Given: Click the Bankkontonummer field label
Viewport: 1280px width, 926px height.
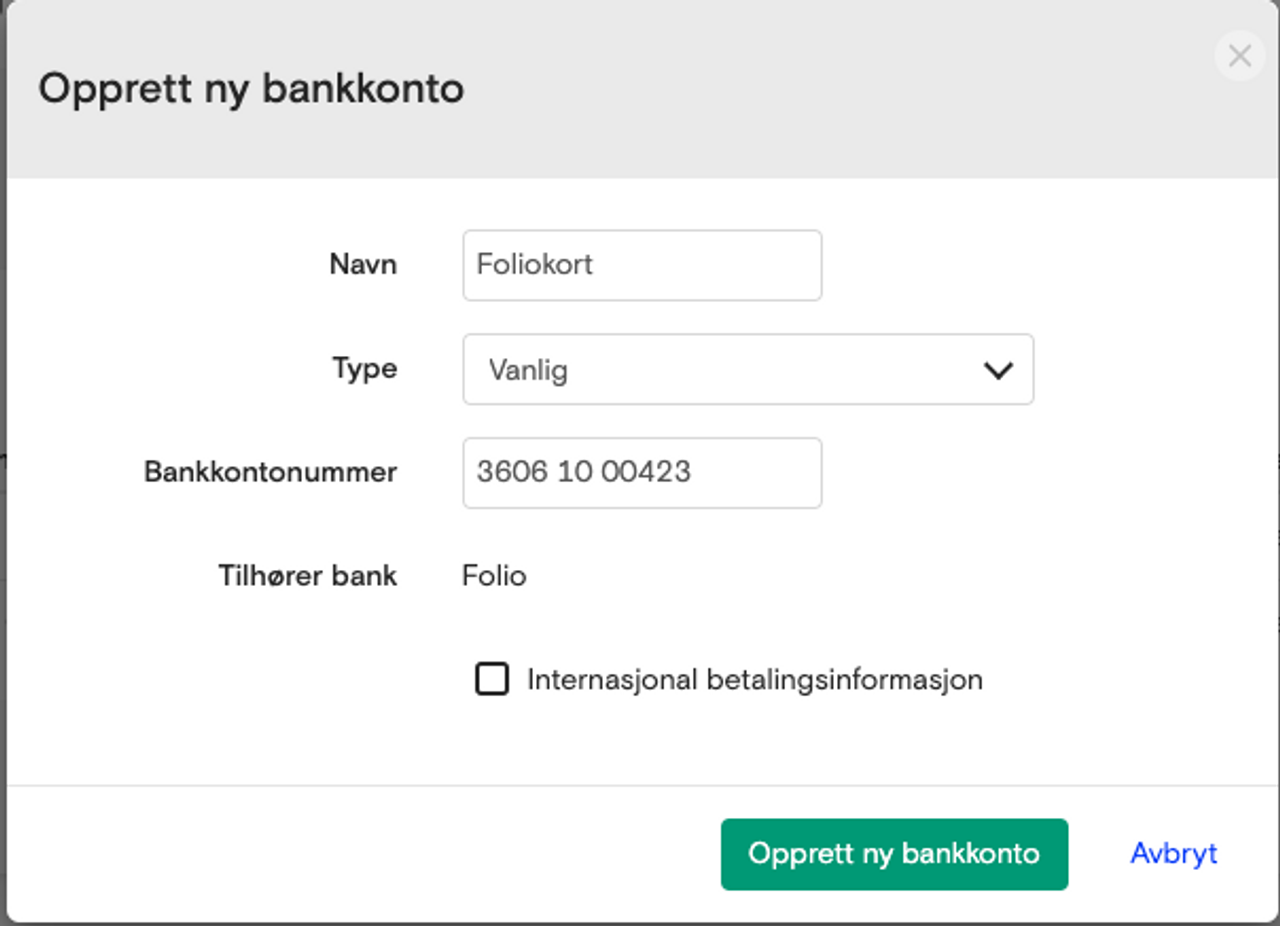Looking at the screenshot, I should tap(271, 471).
